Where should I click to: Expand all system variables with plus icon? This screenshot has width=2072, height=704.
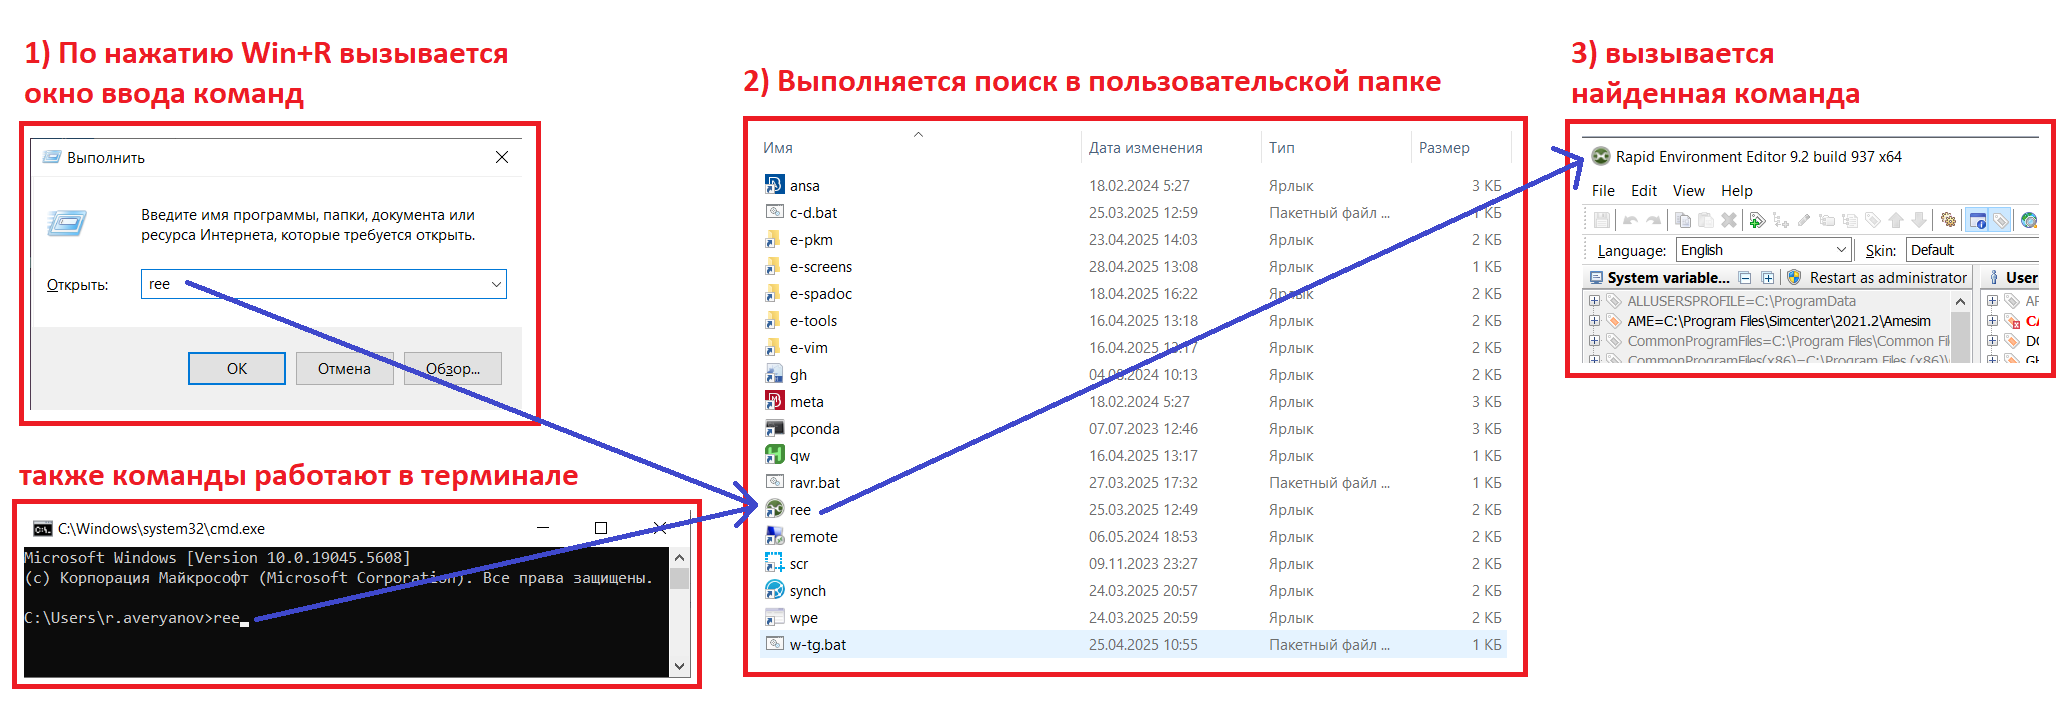click(x=1768, y=278)
